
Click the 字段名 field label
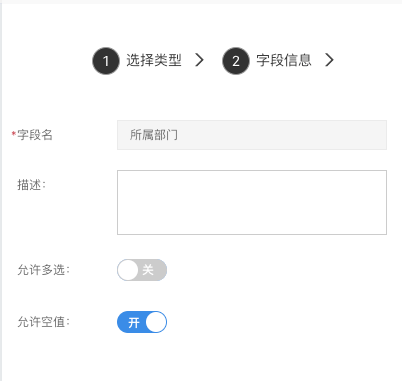pyautogui.click(x=35, y=135)
